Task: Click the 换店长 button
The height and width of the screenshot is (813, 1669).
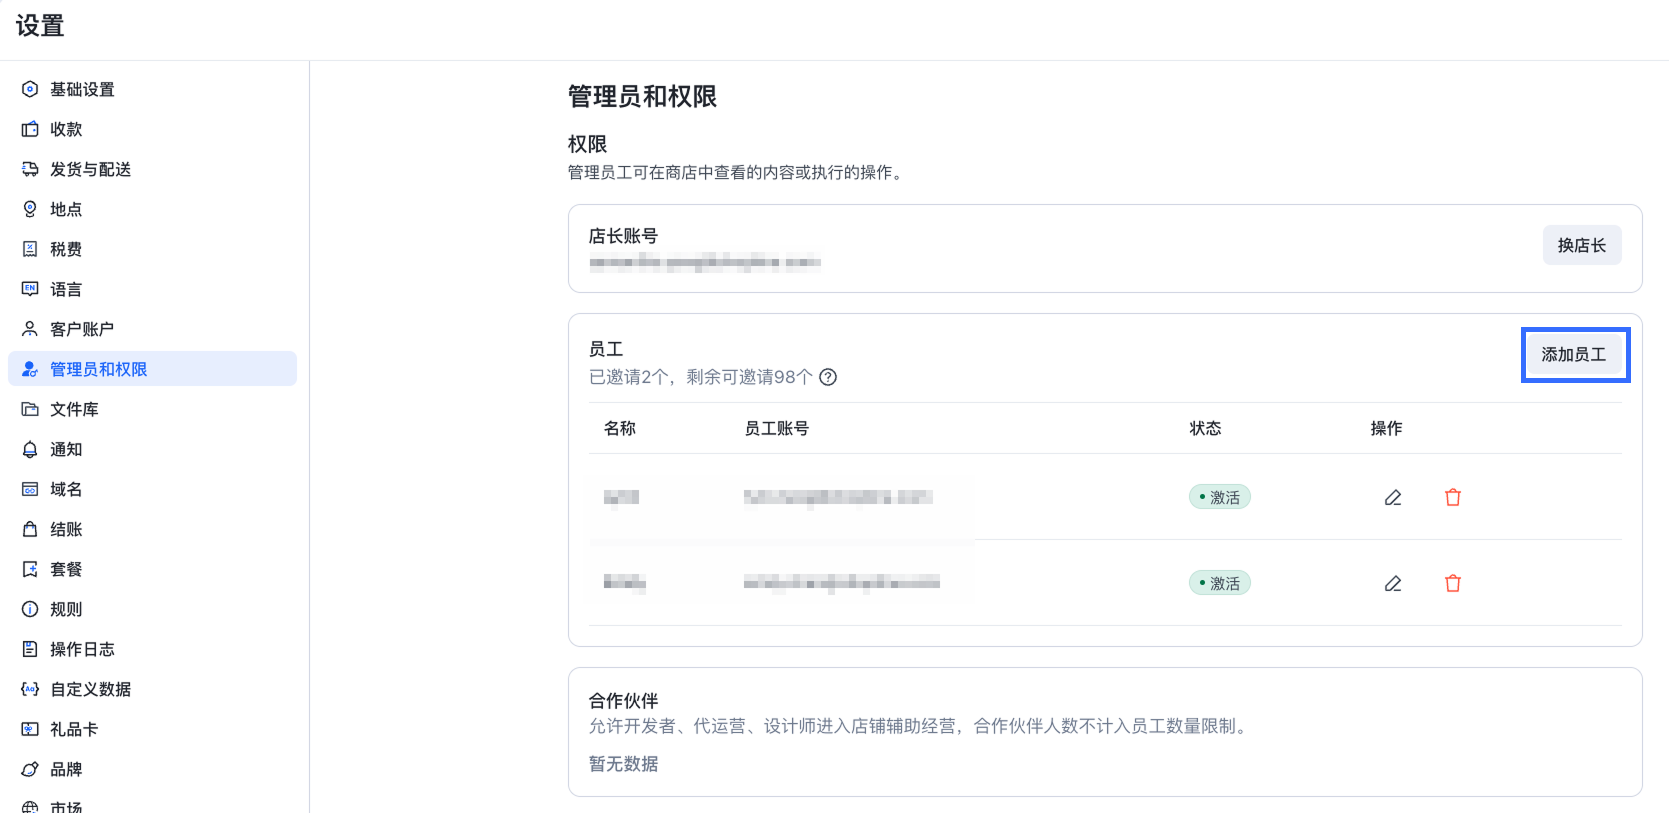Action: click(1581, 245)
